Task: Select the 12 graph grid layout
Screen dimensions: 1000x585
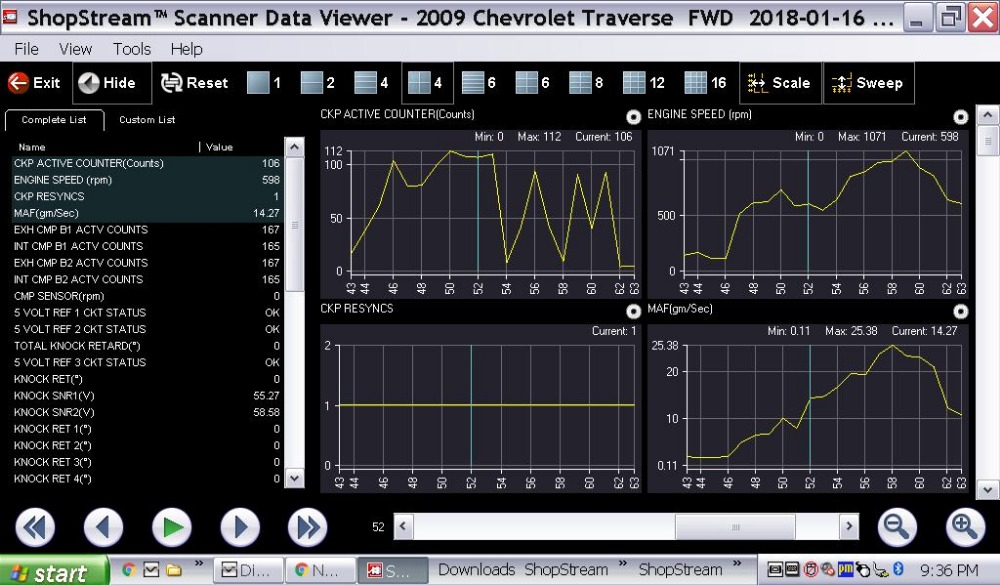Action: point(643,83)
